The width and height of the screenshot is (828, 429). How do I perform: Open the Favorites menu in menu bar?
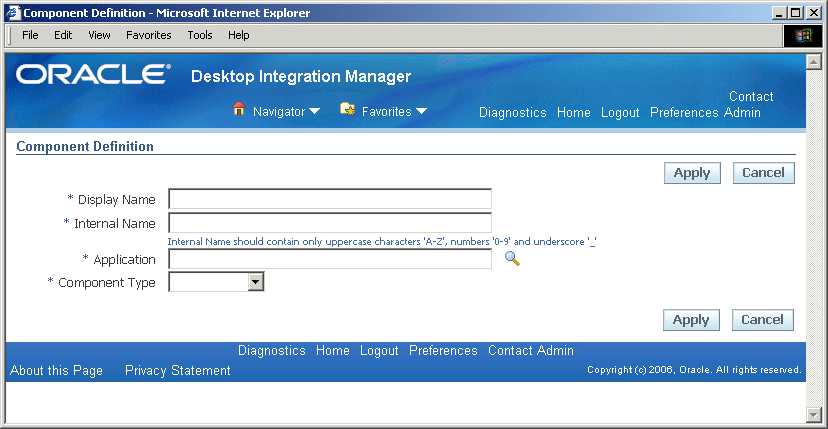coord(148,35)
